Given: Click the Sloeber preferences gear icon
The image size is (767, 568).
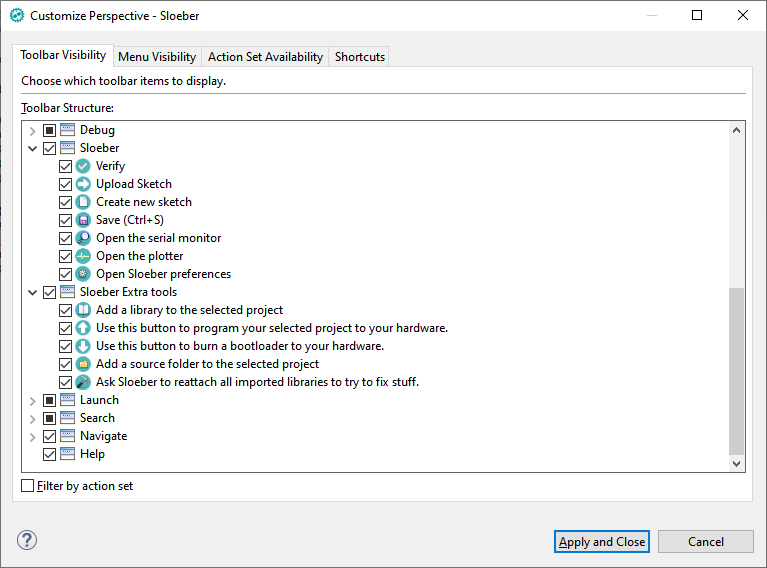Looking at the screenshot, I should tap(83, 274).
